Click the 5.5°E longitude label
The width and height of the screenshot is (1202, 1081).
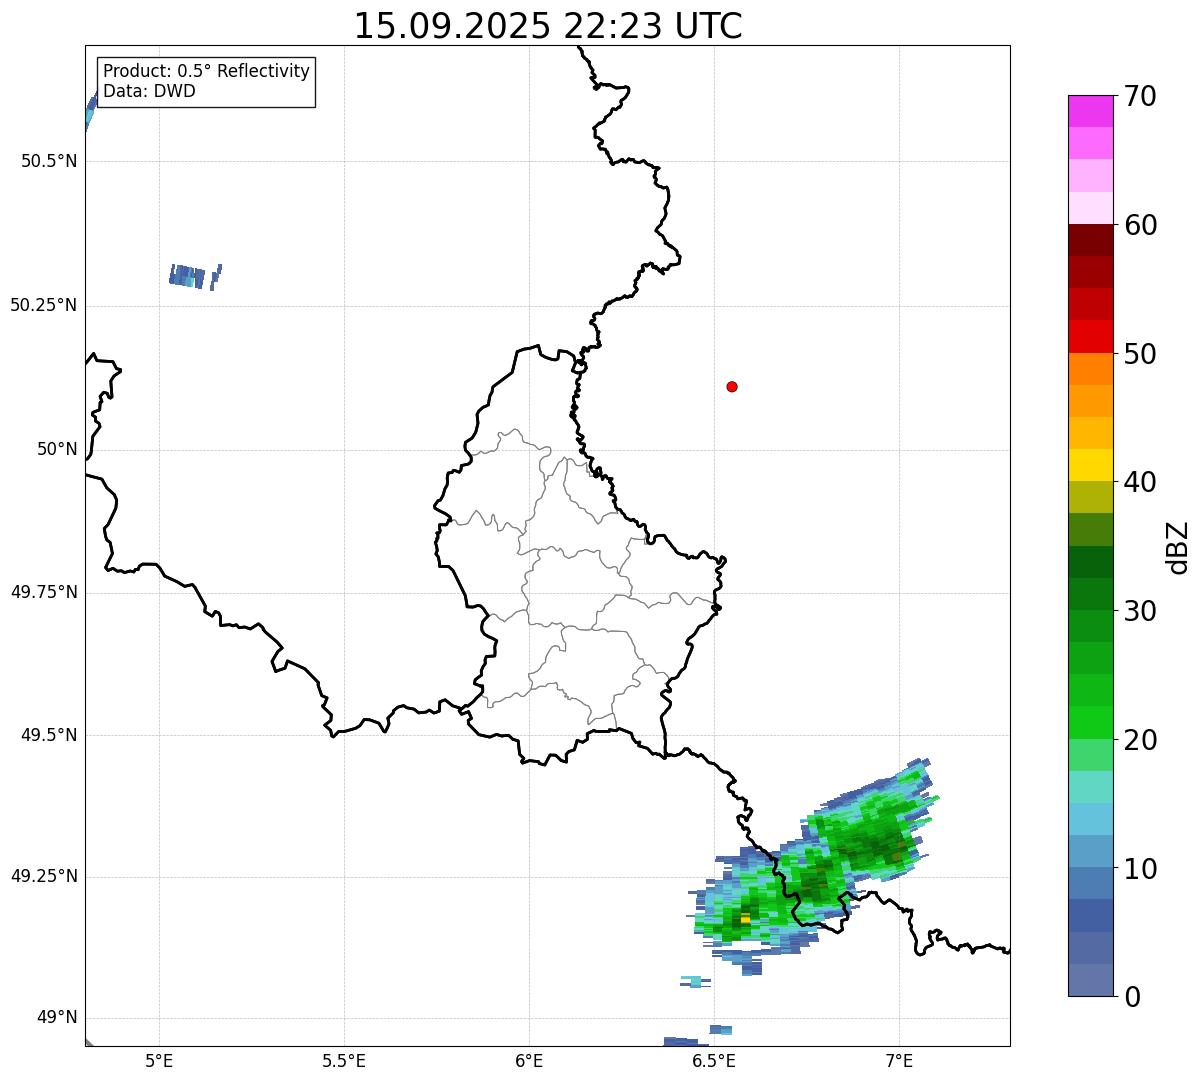pos(344,1060)
